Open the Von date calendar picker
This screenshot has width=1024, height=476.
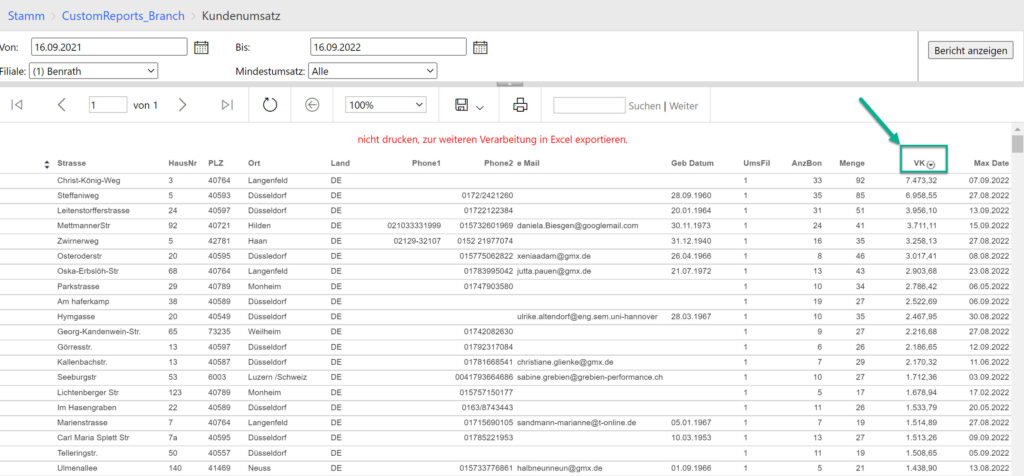(x=201, y=47)
